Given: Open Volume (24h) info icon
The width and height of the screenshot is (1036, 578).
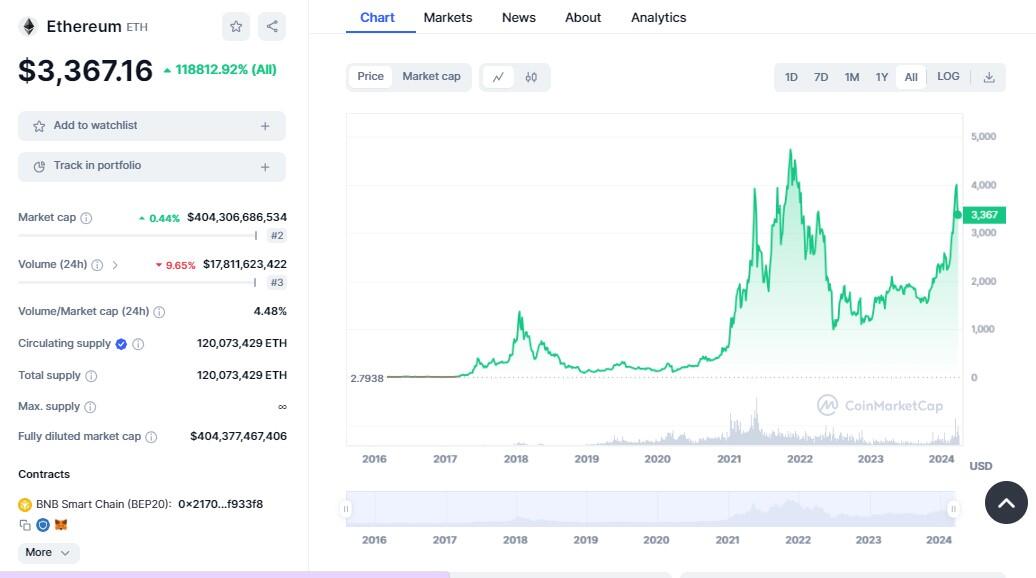Looking at the screenshot, I should [97, 265].
